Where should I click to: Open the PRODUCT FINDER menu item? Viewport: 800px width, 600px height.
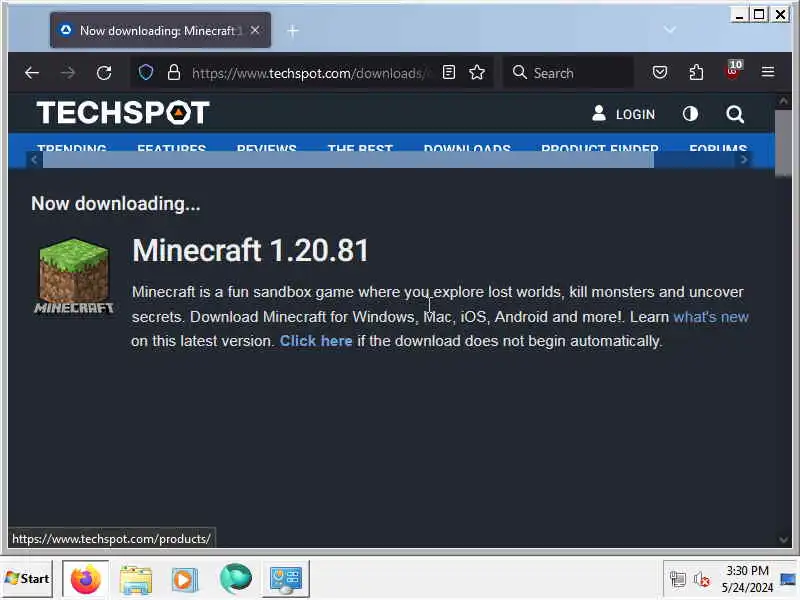[599, 148]
